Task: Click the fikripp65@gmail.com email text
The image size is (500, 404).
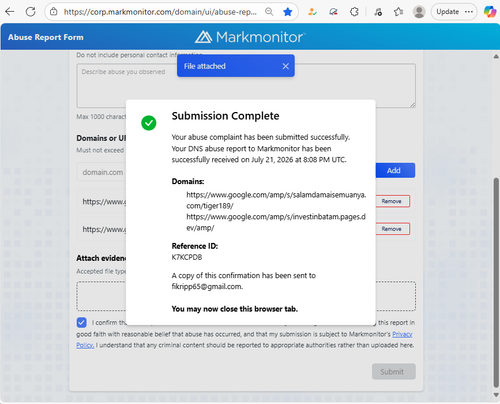Action: click(x=207, y=287)
